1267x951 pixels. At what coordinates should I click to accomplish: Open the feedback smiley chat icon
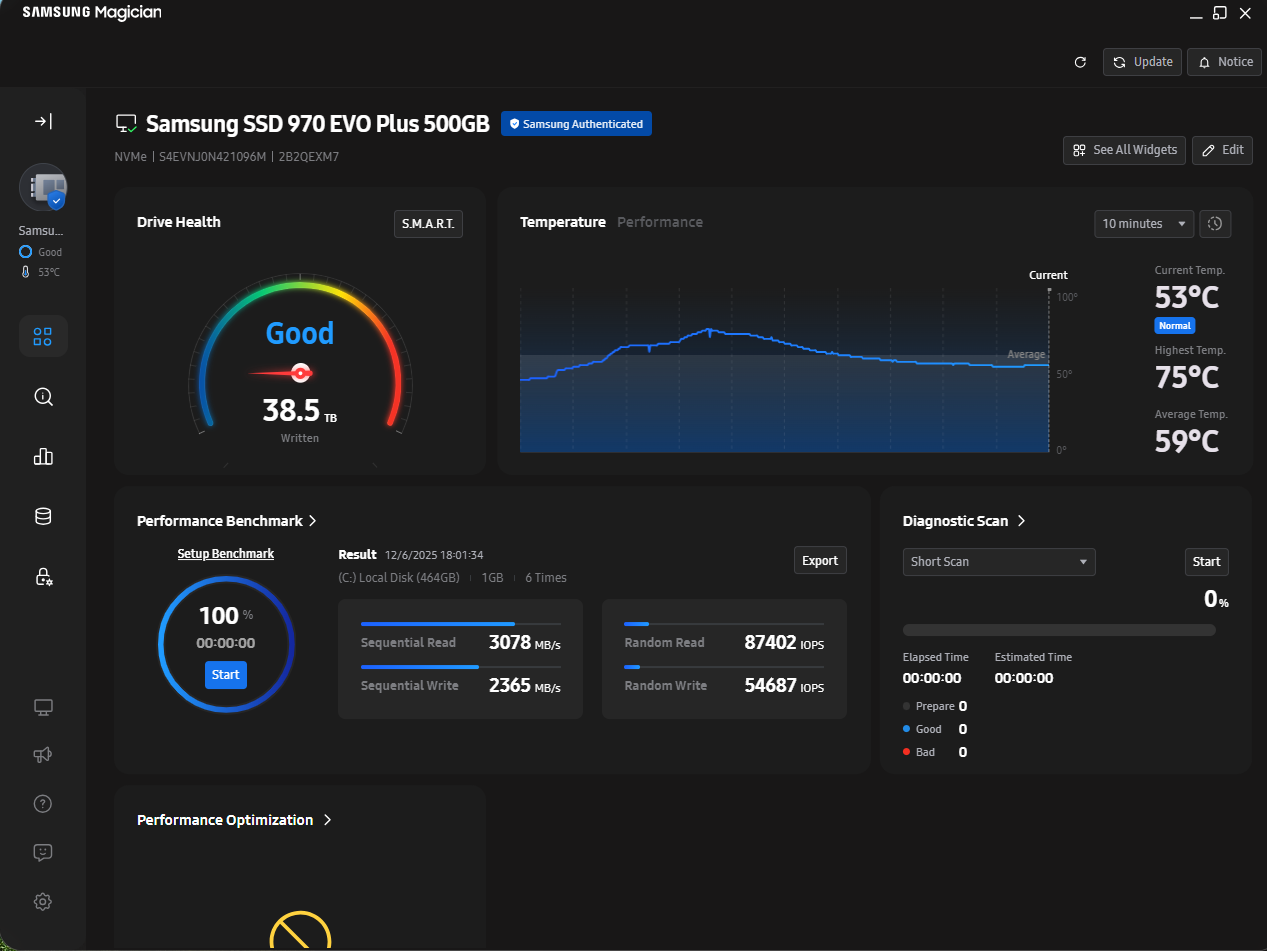pos(43,852)
